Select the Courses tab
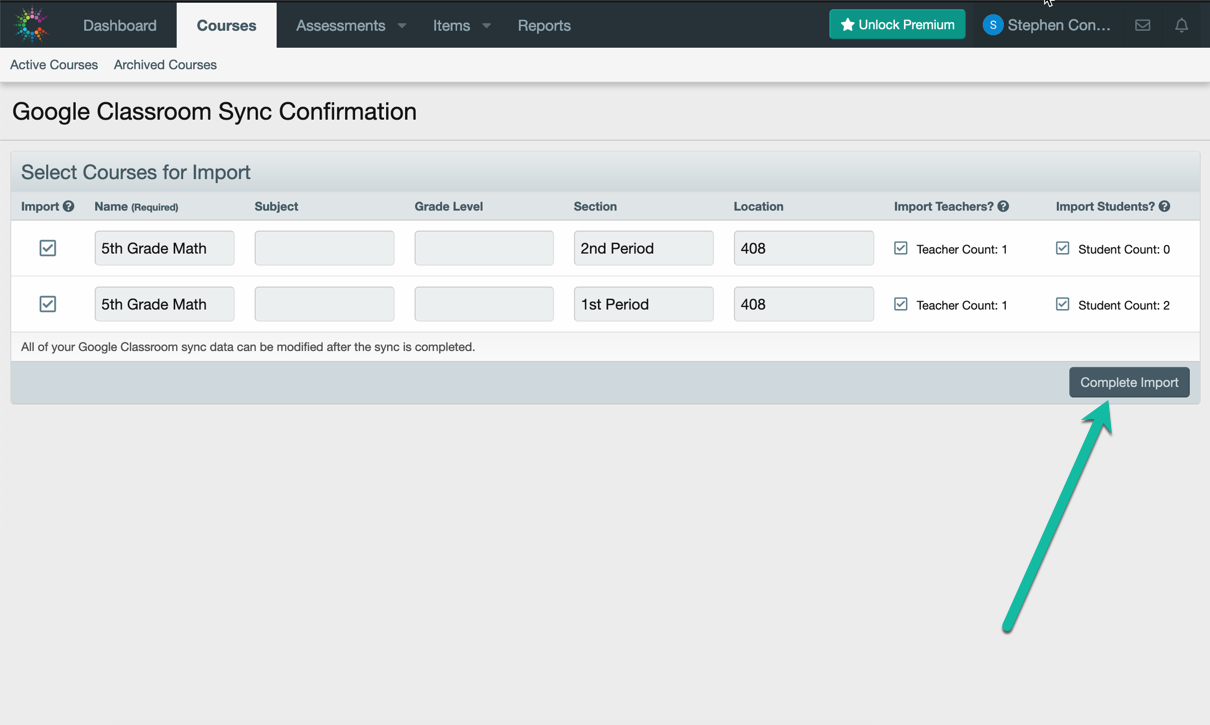This screenshot has width=1210, height=725. coord(226,25)
